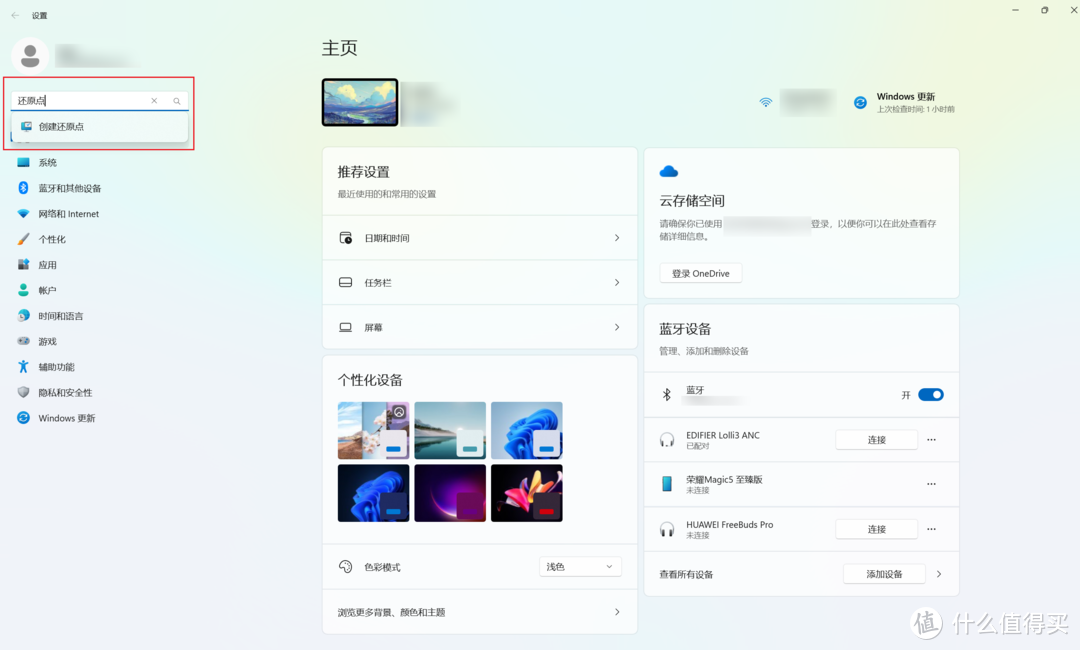
Task: Click the Bluetooth symbol icon in the 蓝牙 row
Action: [667, 395]
